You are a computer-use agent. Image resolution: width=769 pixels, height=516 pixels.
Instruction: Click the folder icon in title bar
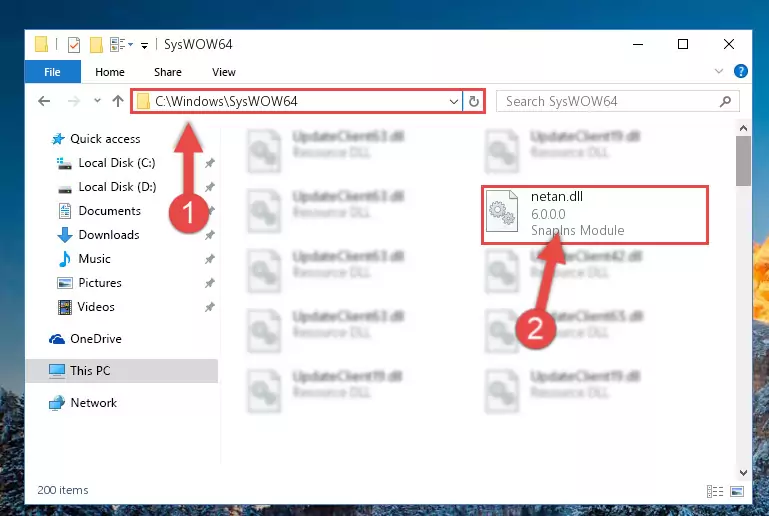tap(42, 44)
